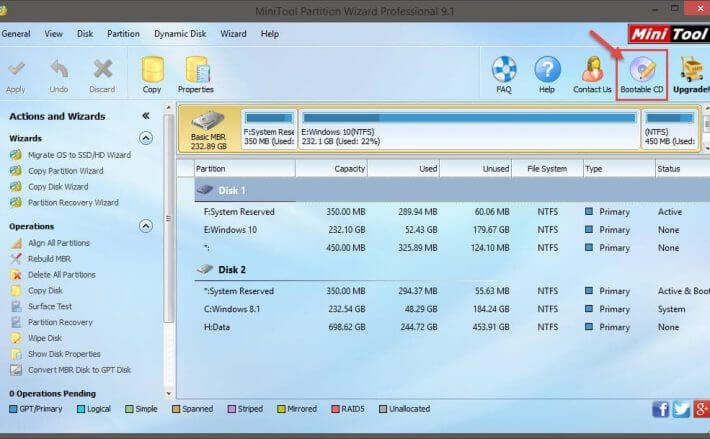Sort by the Partition column header
This screenshot has height=439, width=710.
pyautogui.click(x=245, y=169)
